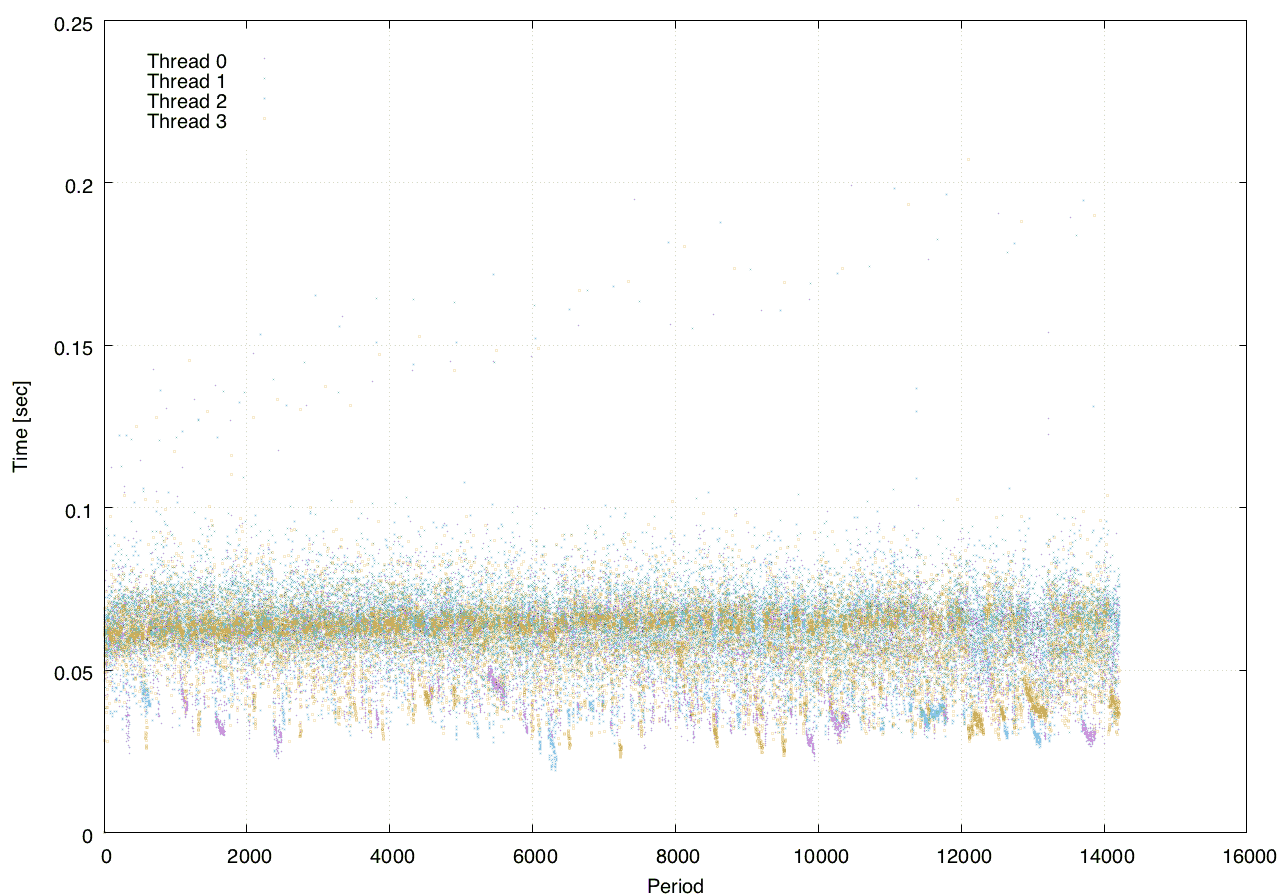
Task: Click the 0.05 y-axis tick label
Action: 72,672
